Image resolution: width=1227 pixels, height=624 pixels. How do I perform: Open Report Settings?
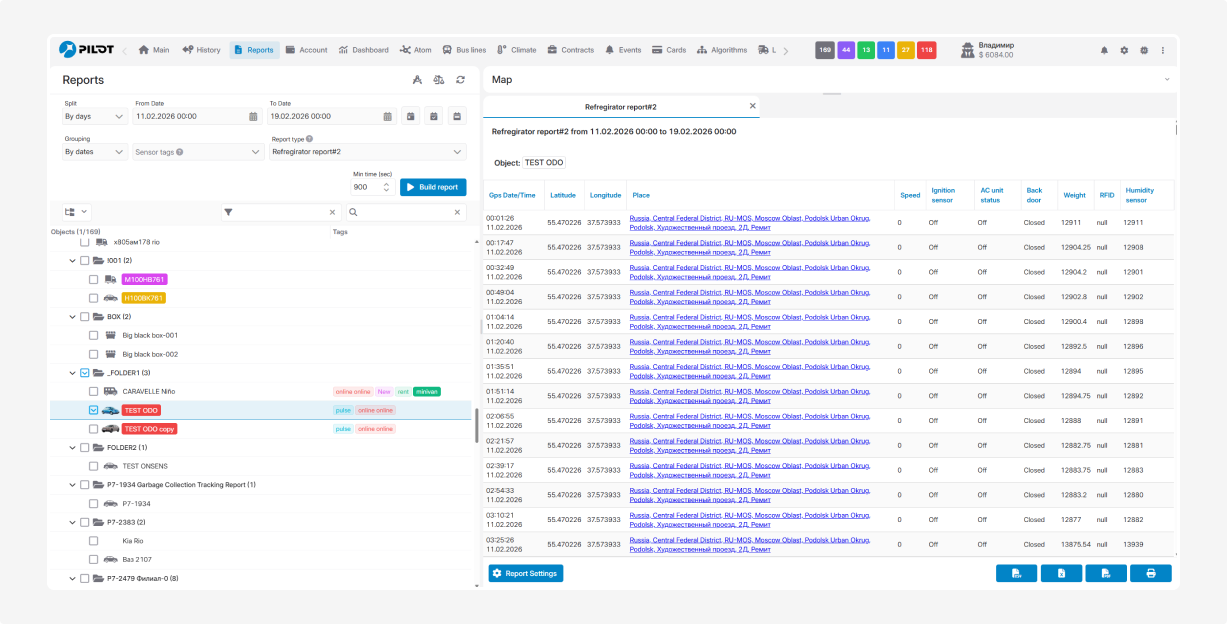[x=526, y=573]
